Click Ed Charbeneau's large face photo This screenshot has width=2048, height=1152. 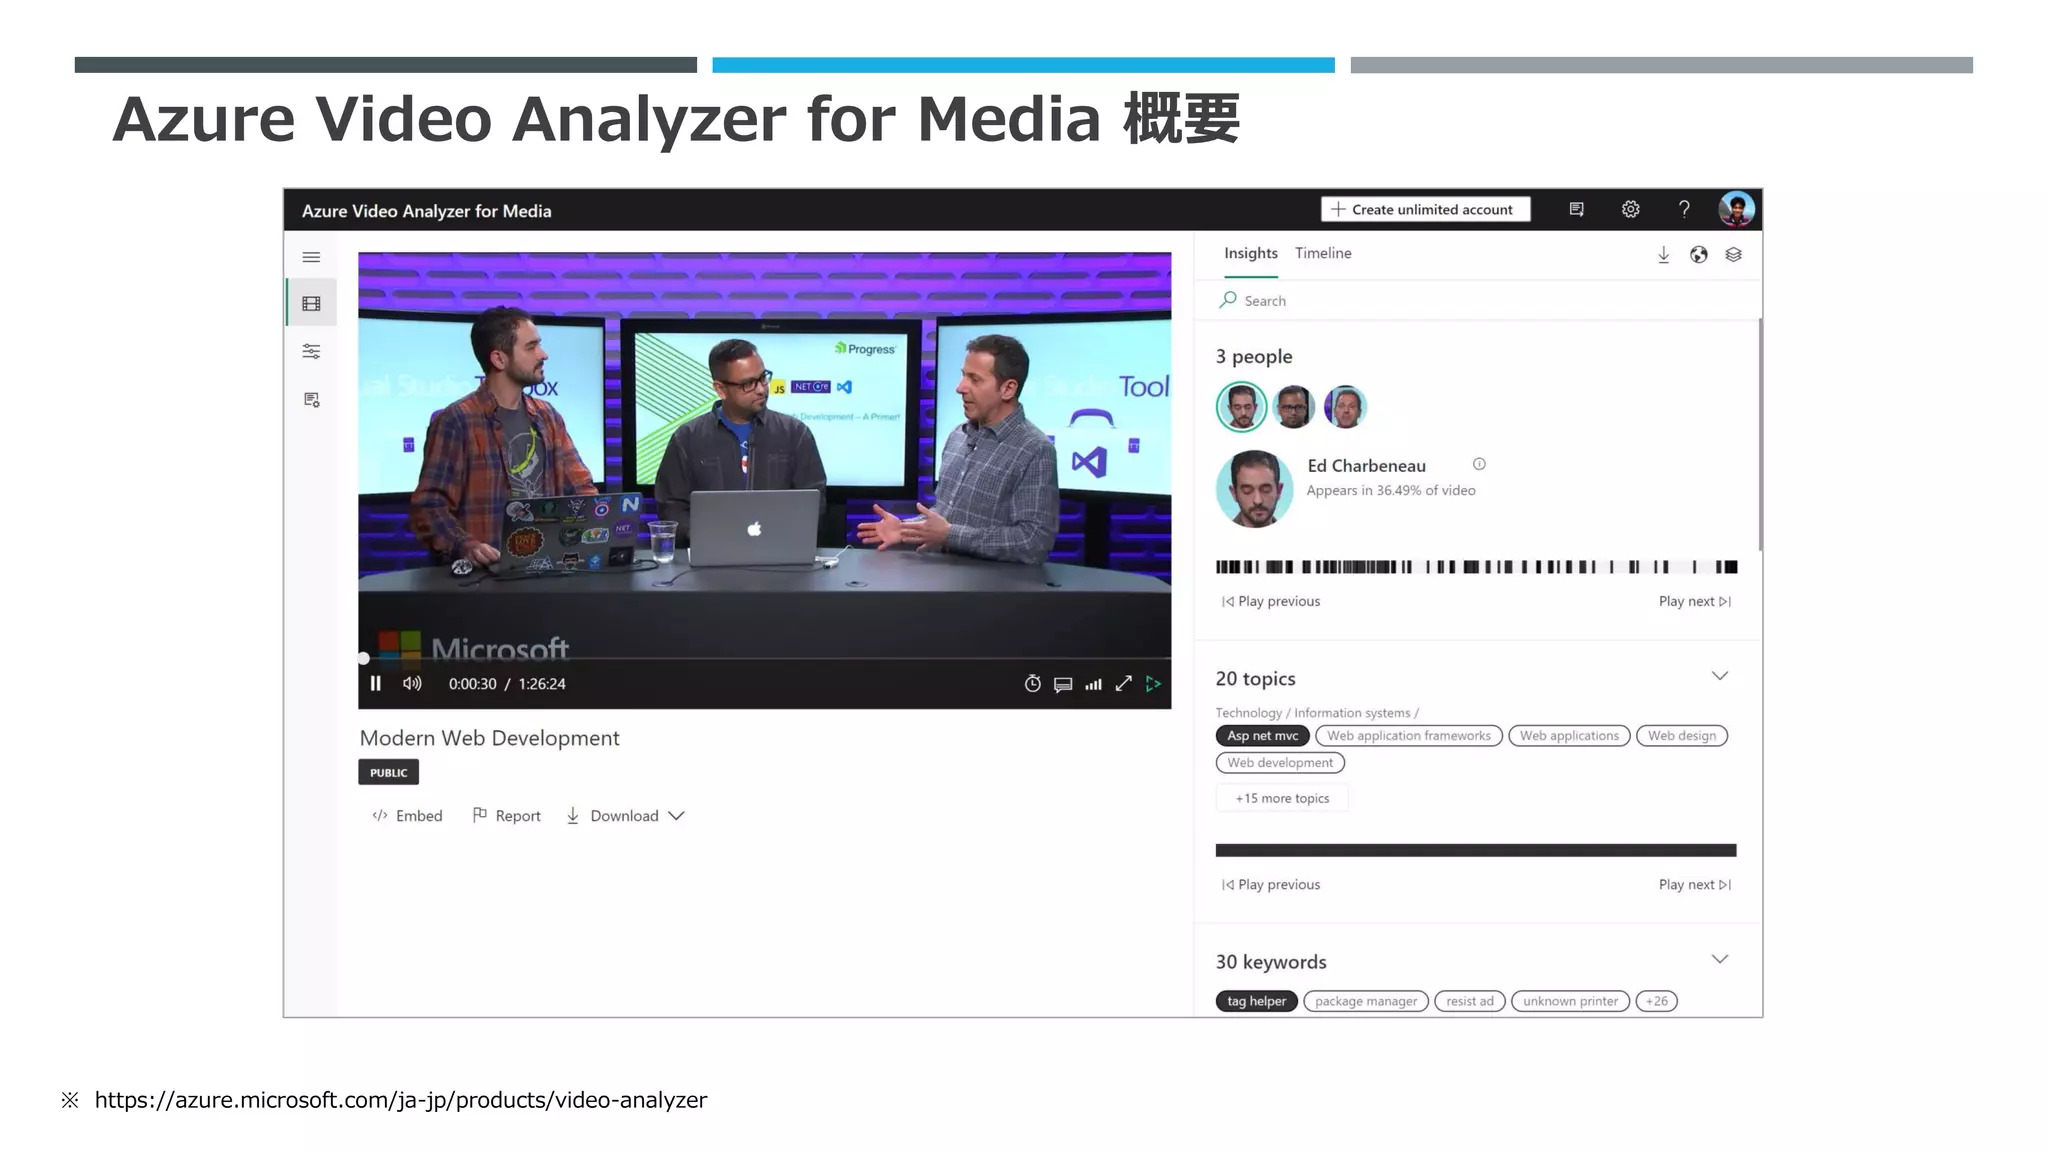(x=1254, y=489)
